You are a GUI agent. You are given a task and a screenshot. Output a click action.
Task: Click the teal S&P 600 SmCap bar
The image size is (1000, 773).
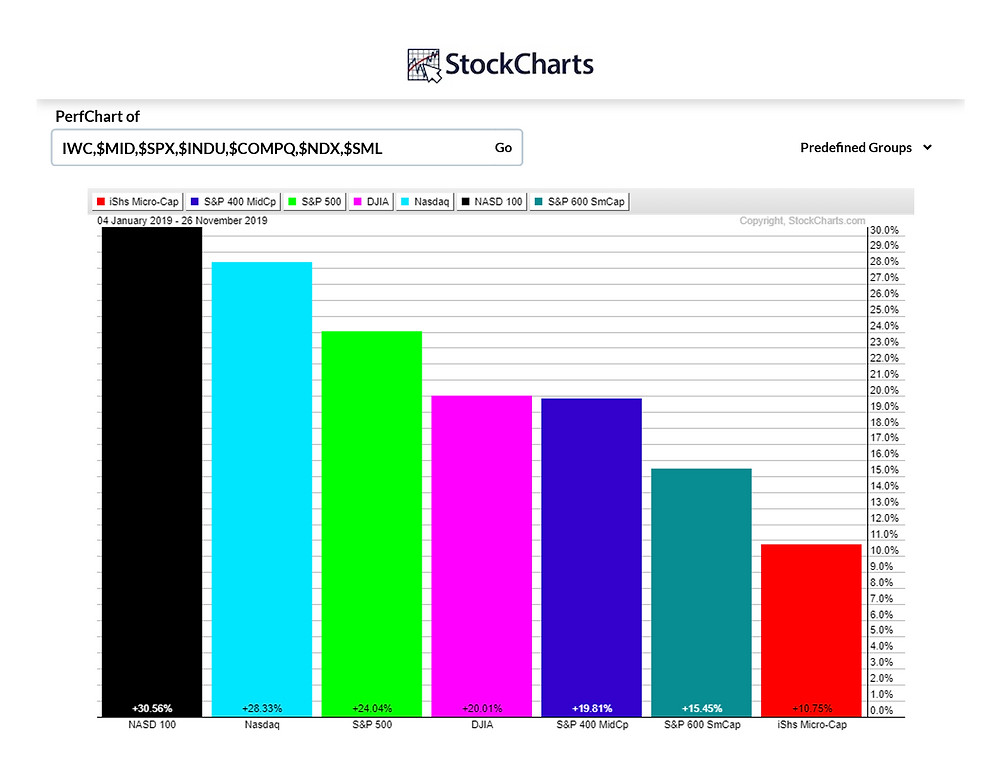702,593
